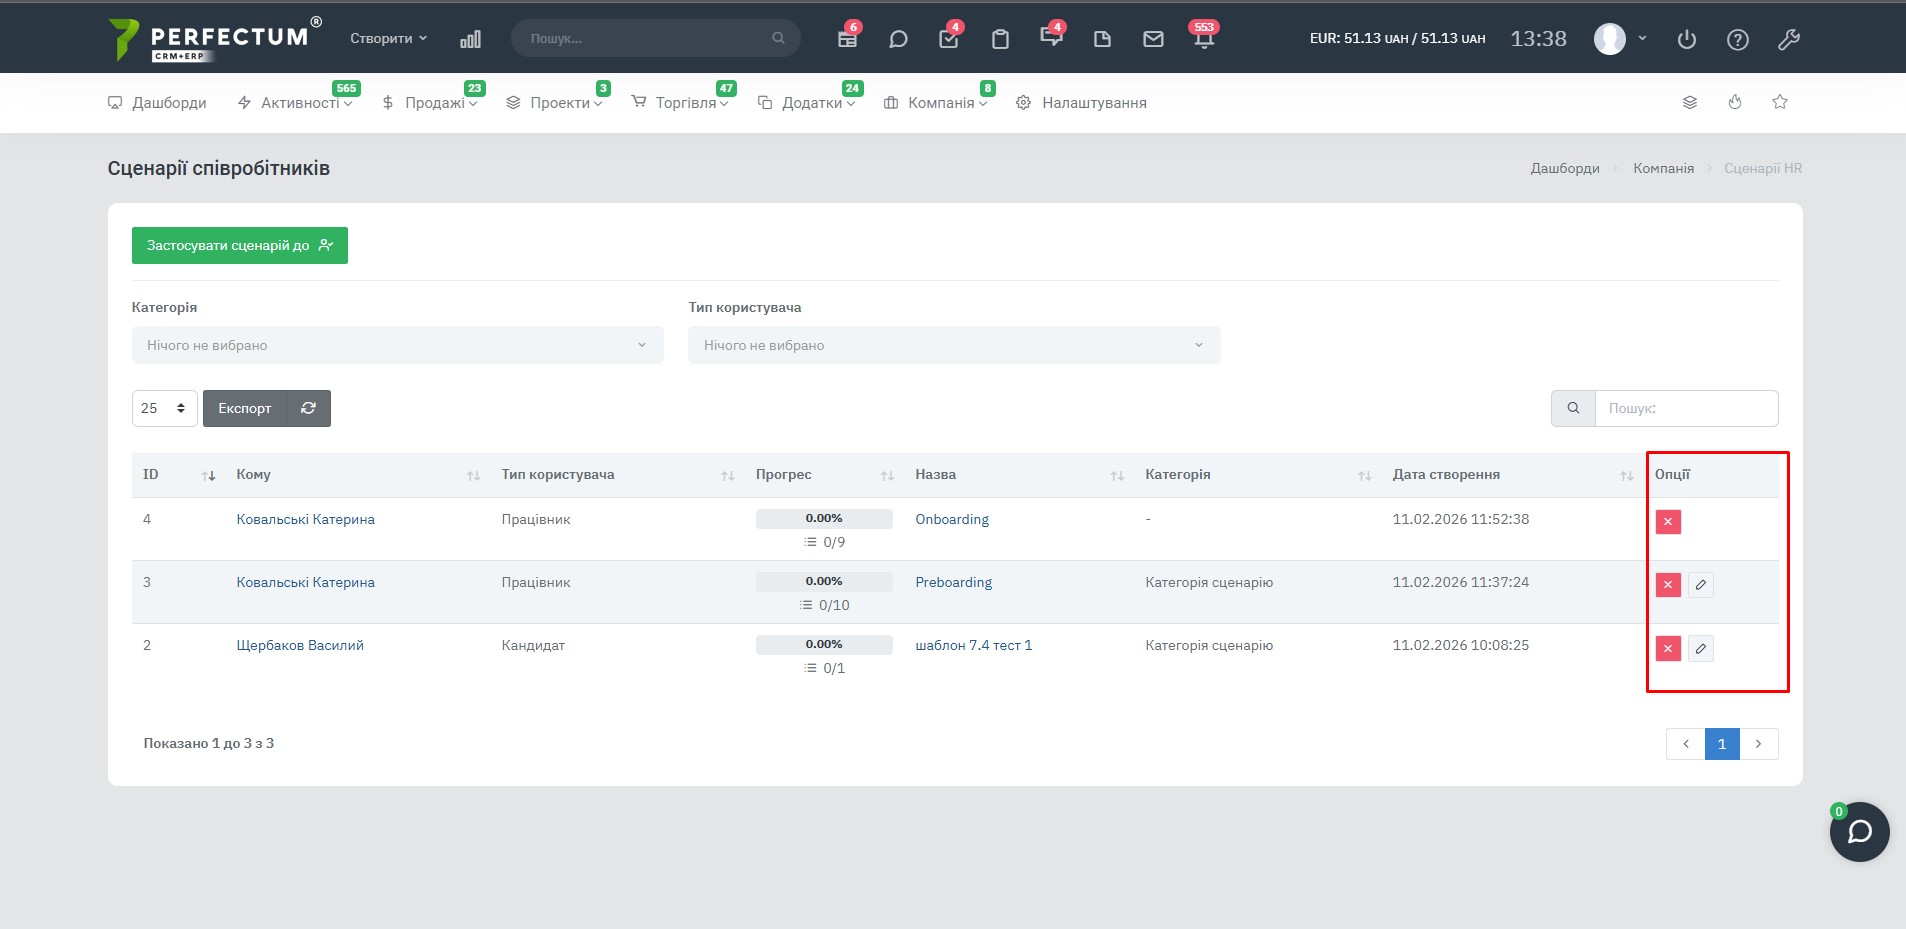
Task: Expand the Тип користувача filter dropdown
Action: click(953, 345)
